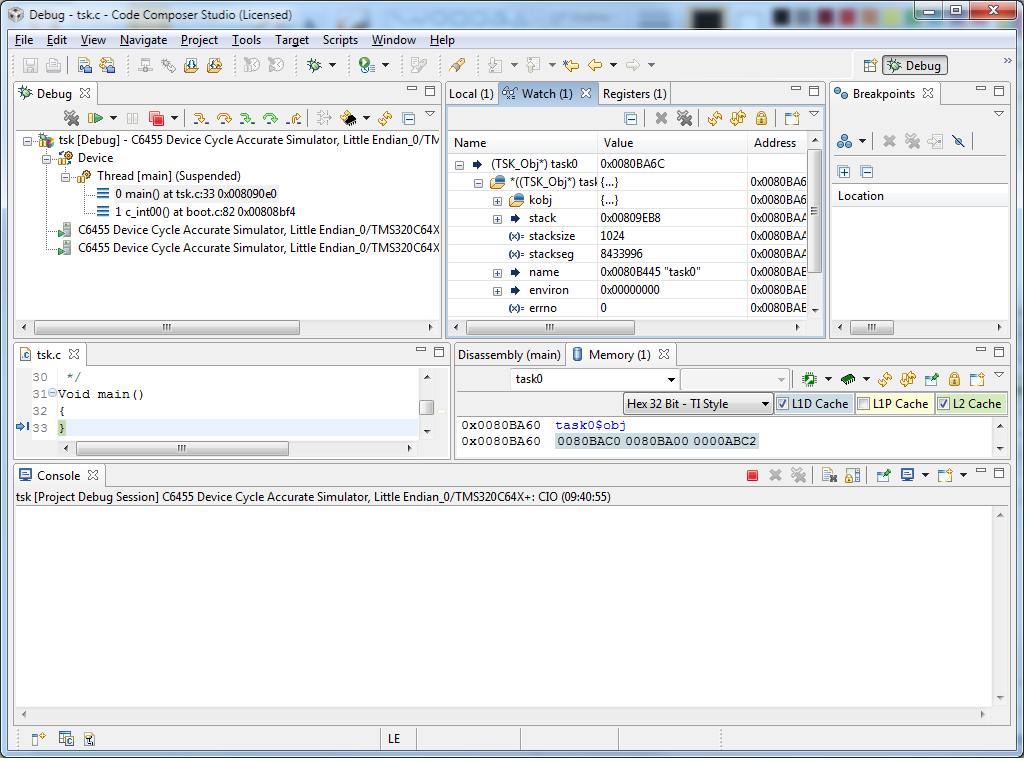This screenshot has height=762, width=1026.
Task: Click the plus expand-all icon in Breakpoints
Action: [844, 172]
